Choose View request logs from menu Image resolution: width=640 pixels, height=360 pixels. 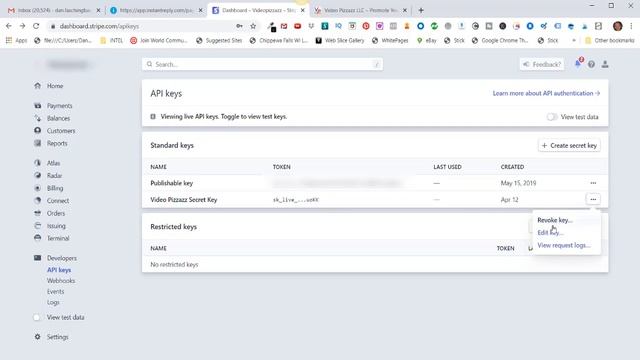(x=564, y=245)
